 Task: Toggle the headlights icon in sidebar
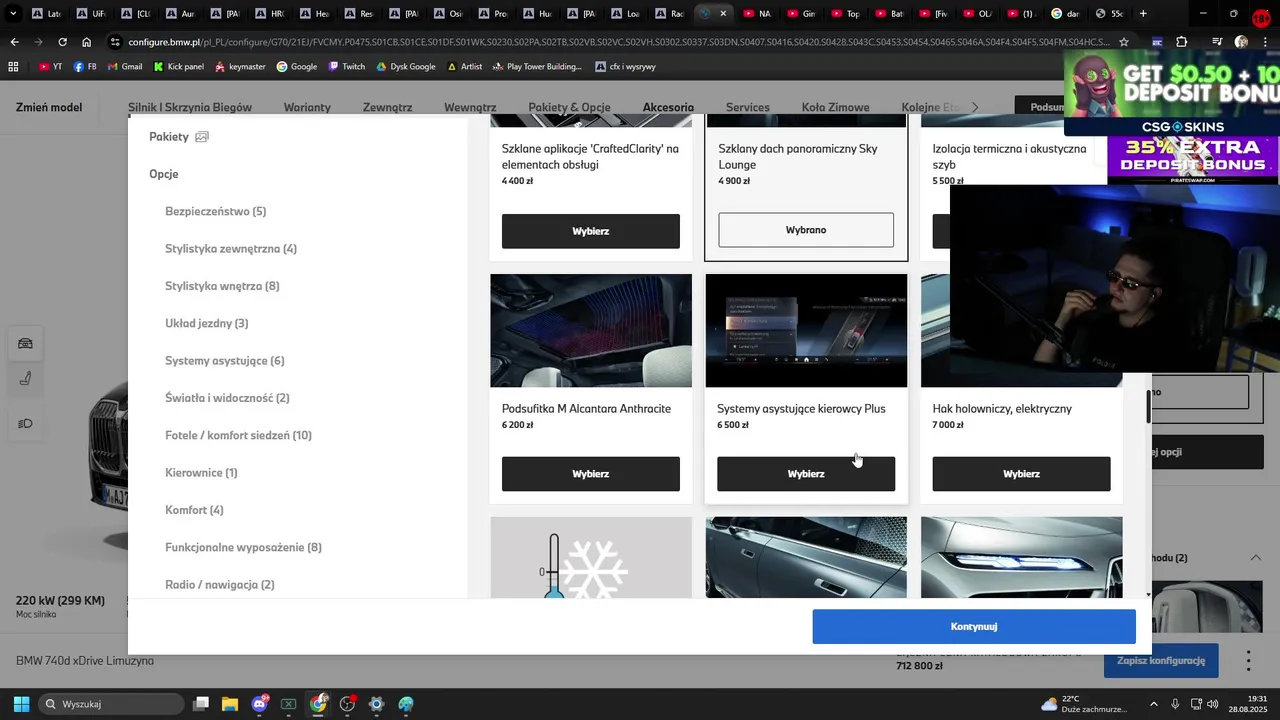(x=26, y=423)
